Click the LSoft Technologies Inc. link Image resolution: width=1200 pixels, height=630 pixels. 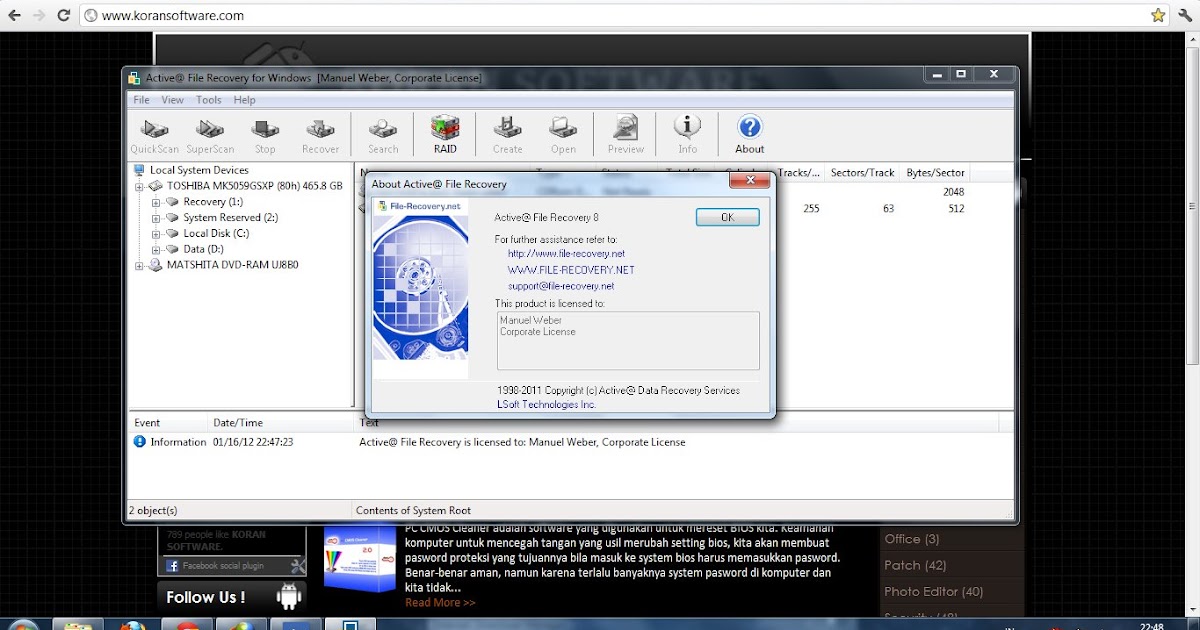[x=546, y=404]
